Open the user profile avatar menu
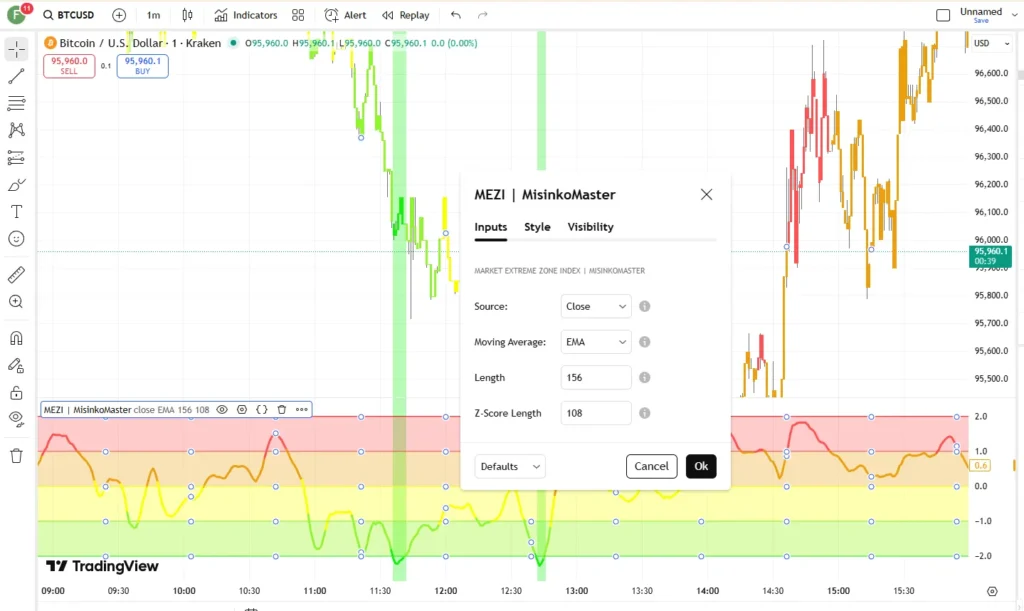 [16, 14]
